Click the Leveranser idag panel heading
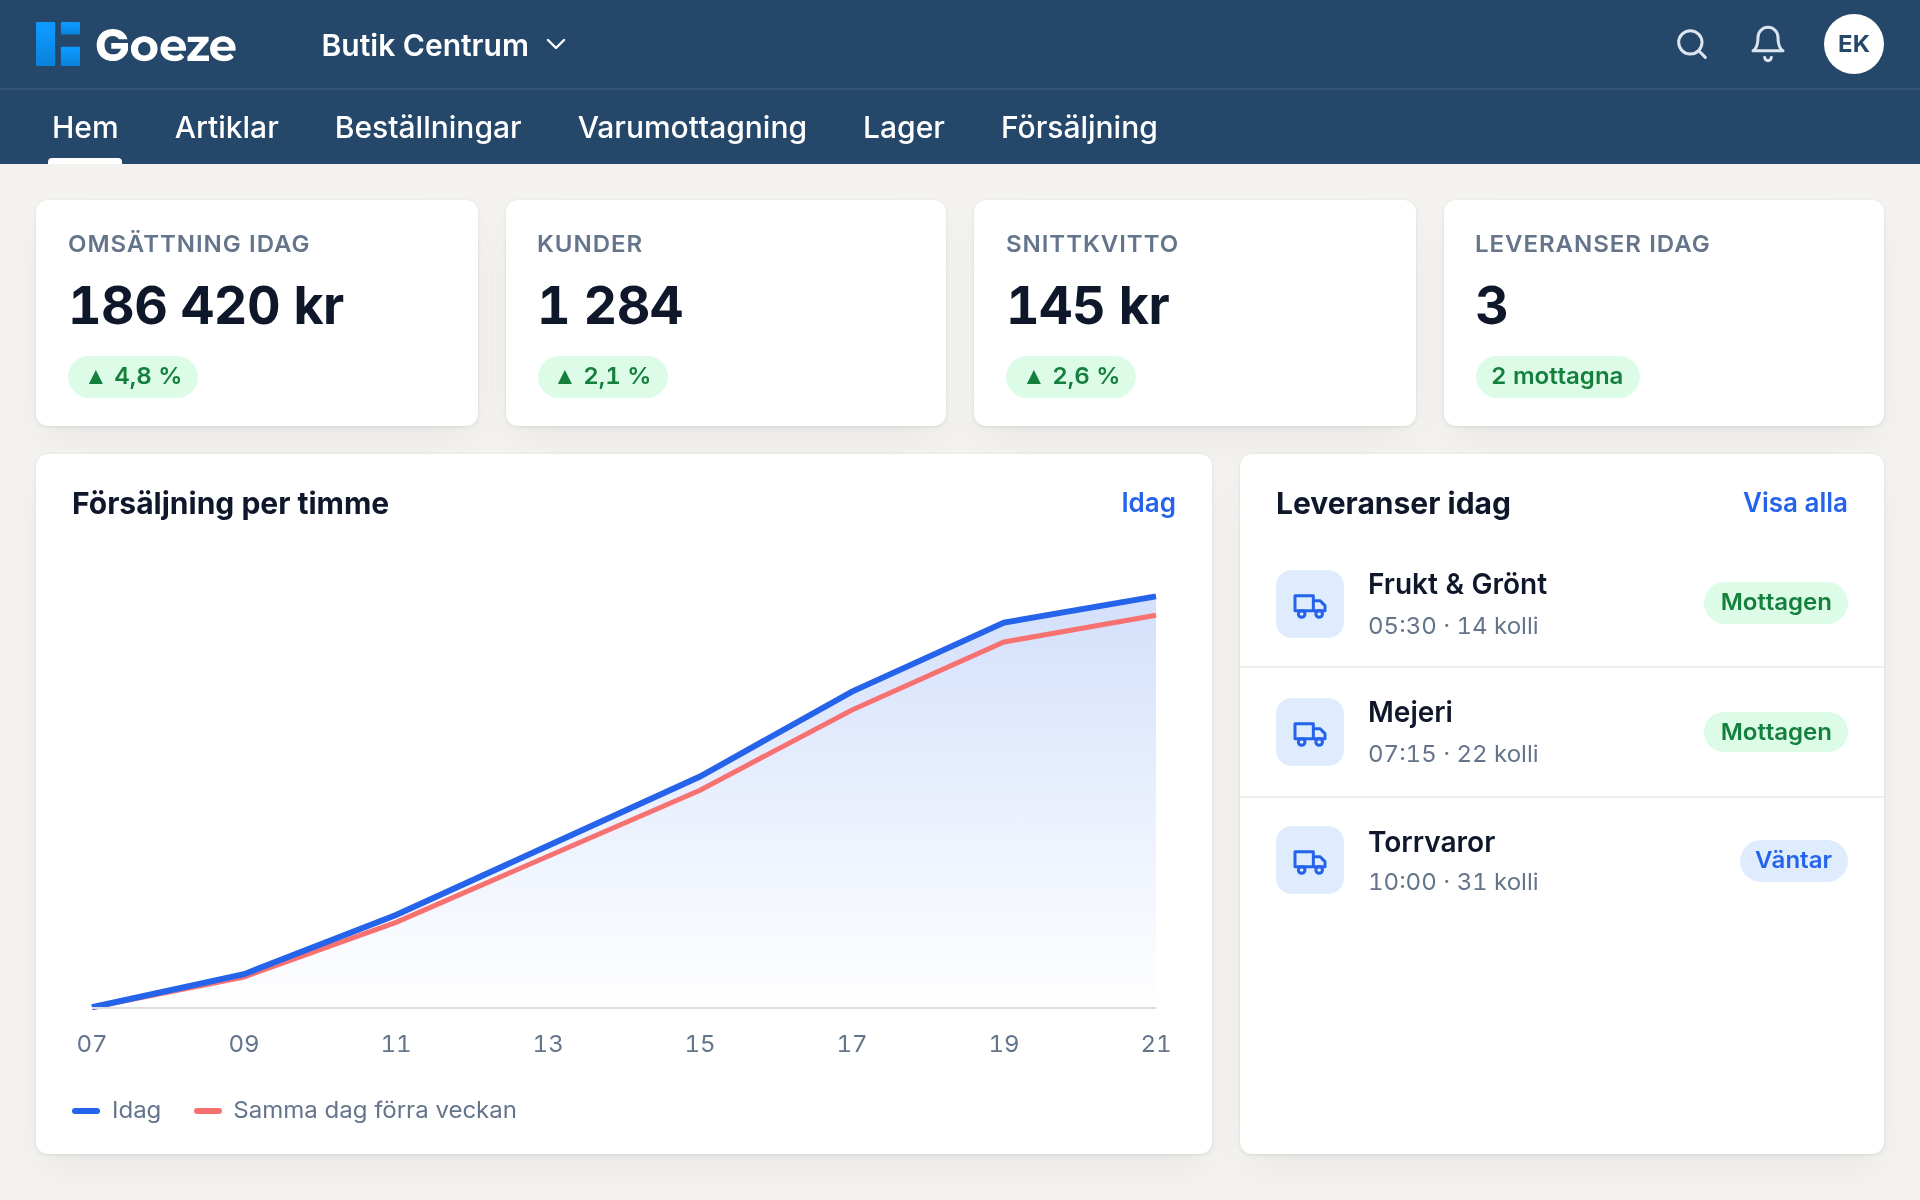The width and height of the screenshot is (1920, 1200). pyautogui.click(x=1393, y=503)
